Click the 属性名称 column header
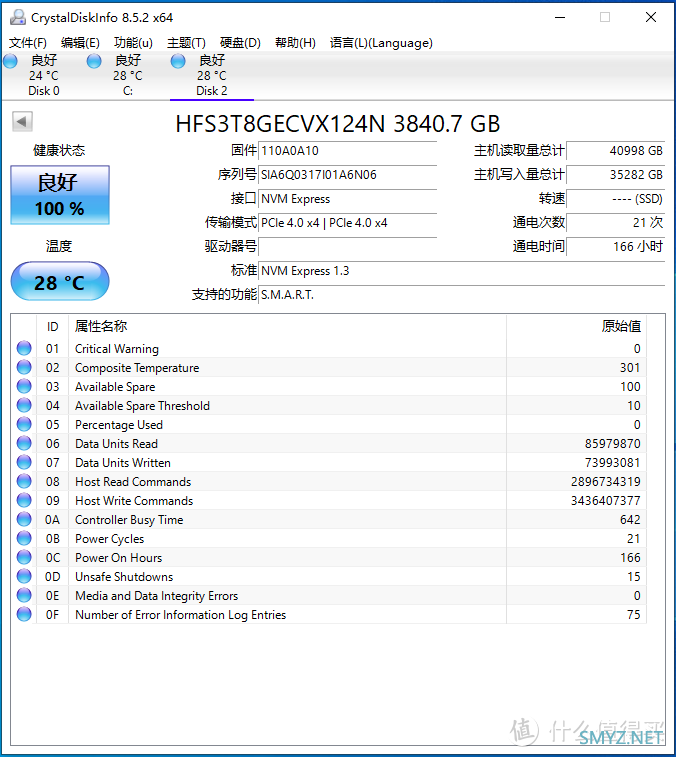676x757 pixels. click(x=287, y=327)
